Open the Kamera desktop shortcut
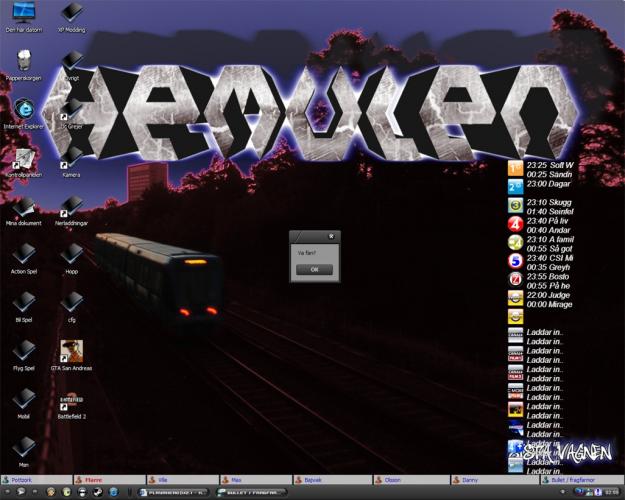 click(x=71, y=157)
